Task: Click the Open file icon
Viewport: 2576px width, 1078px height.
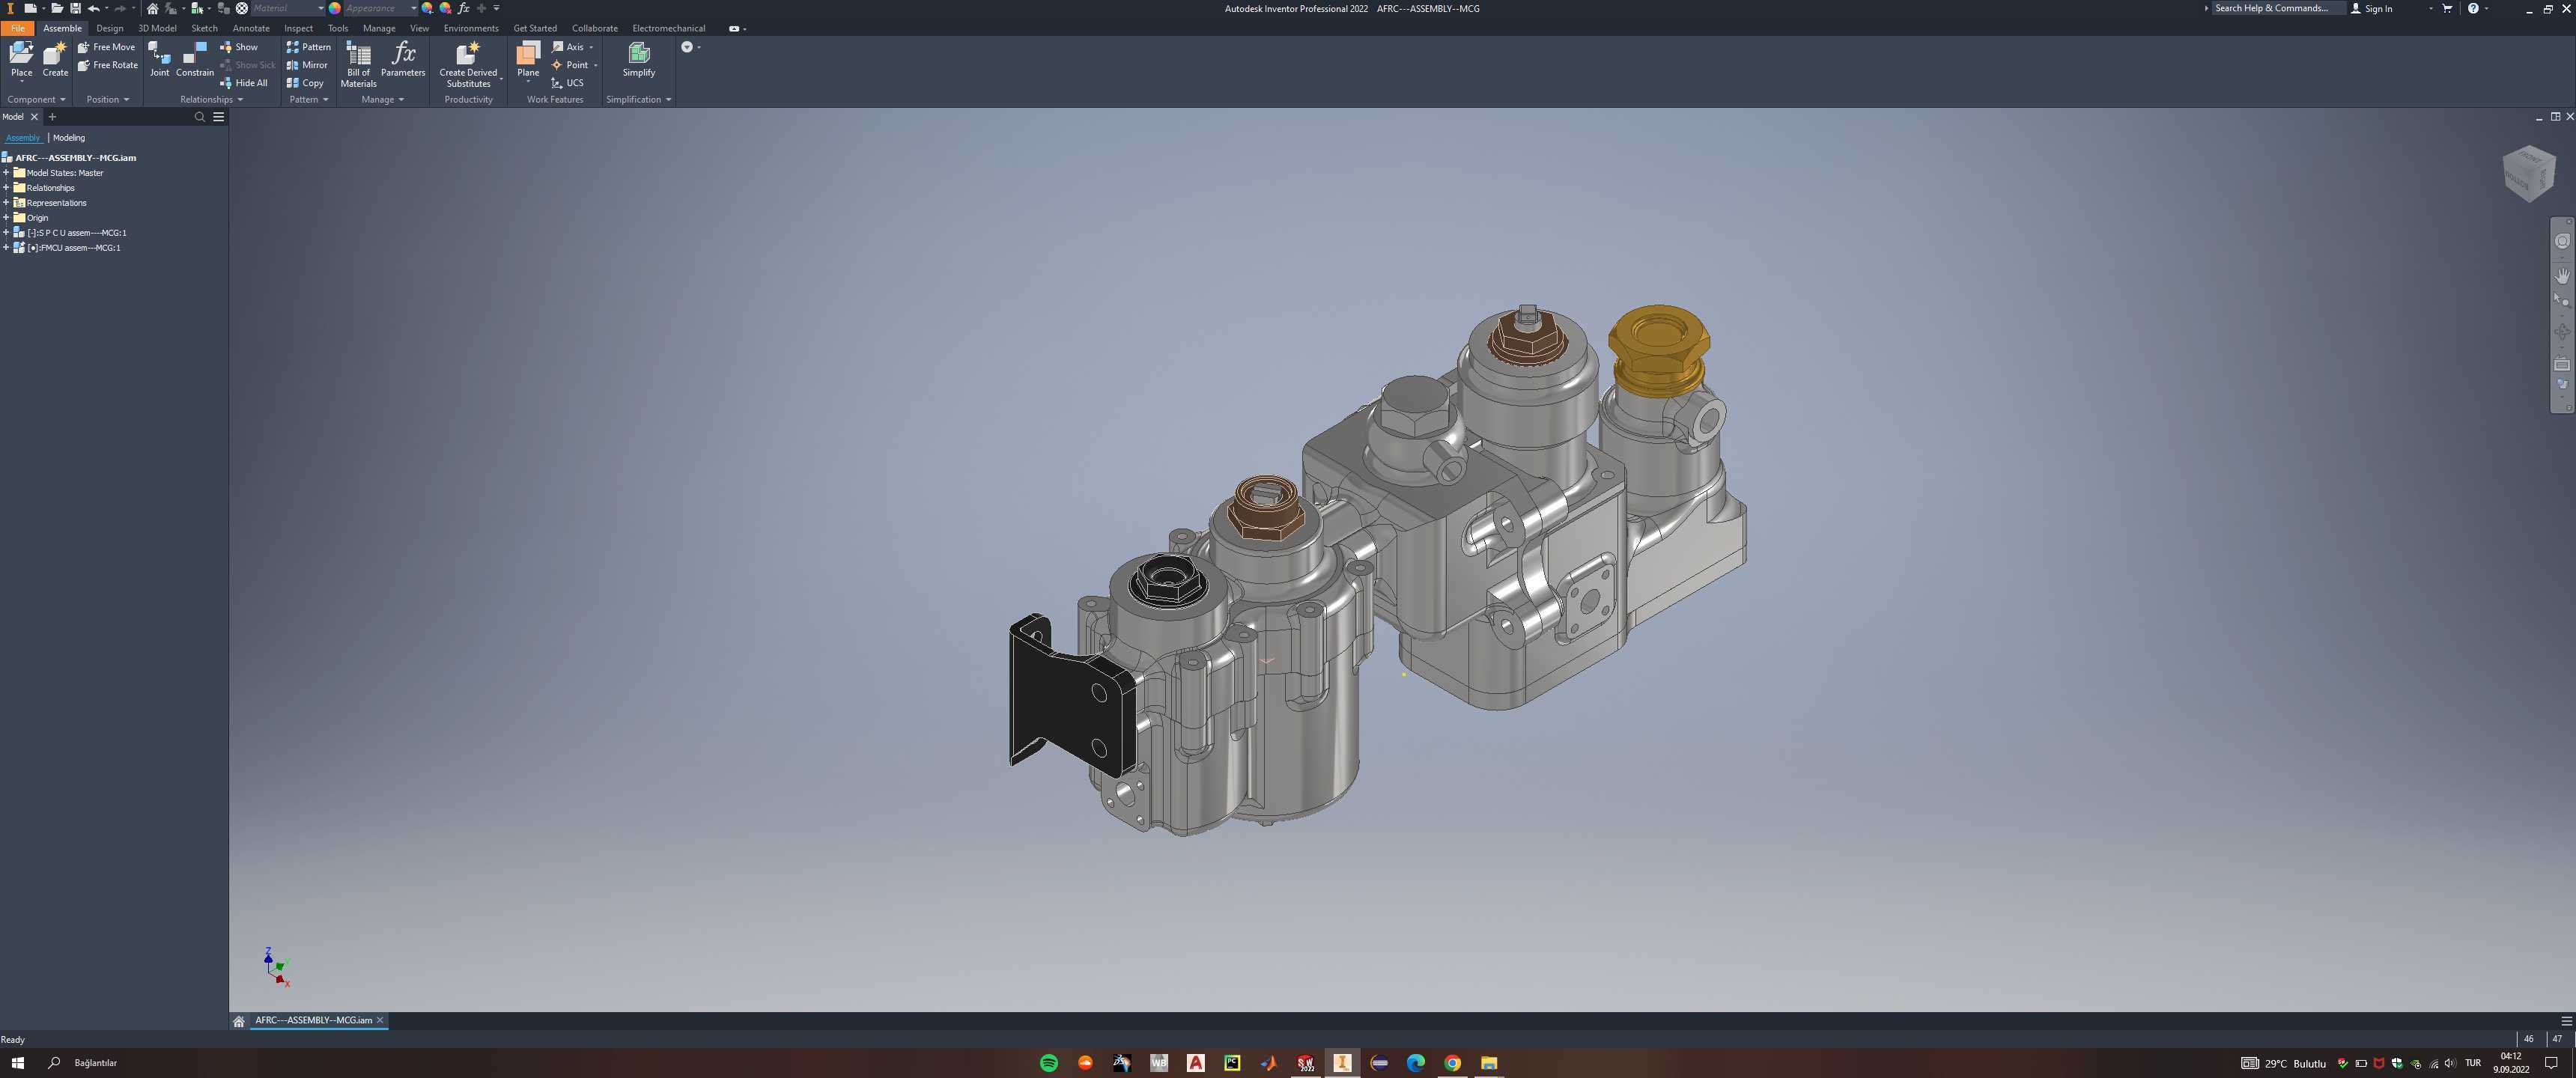Action: (57, 8)
